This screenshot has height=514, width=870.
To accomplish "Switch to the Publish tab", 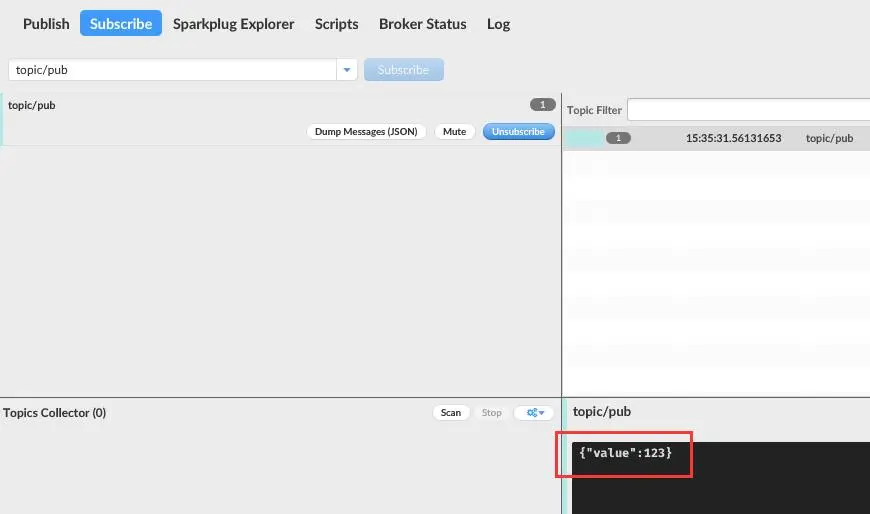I will click(46, 23).
